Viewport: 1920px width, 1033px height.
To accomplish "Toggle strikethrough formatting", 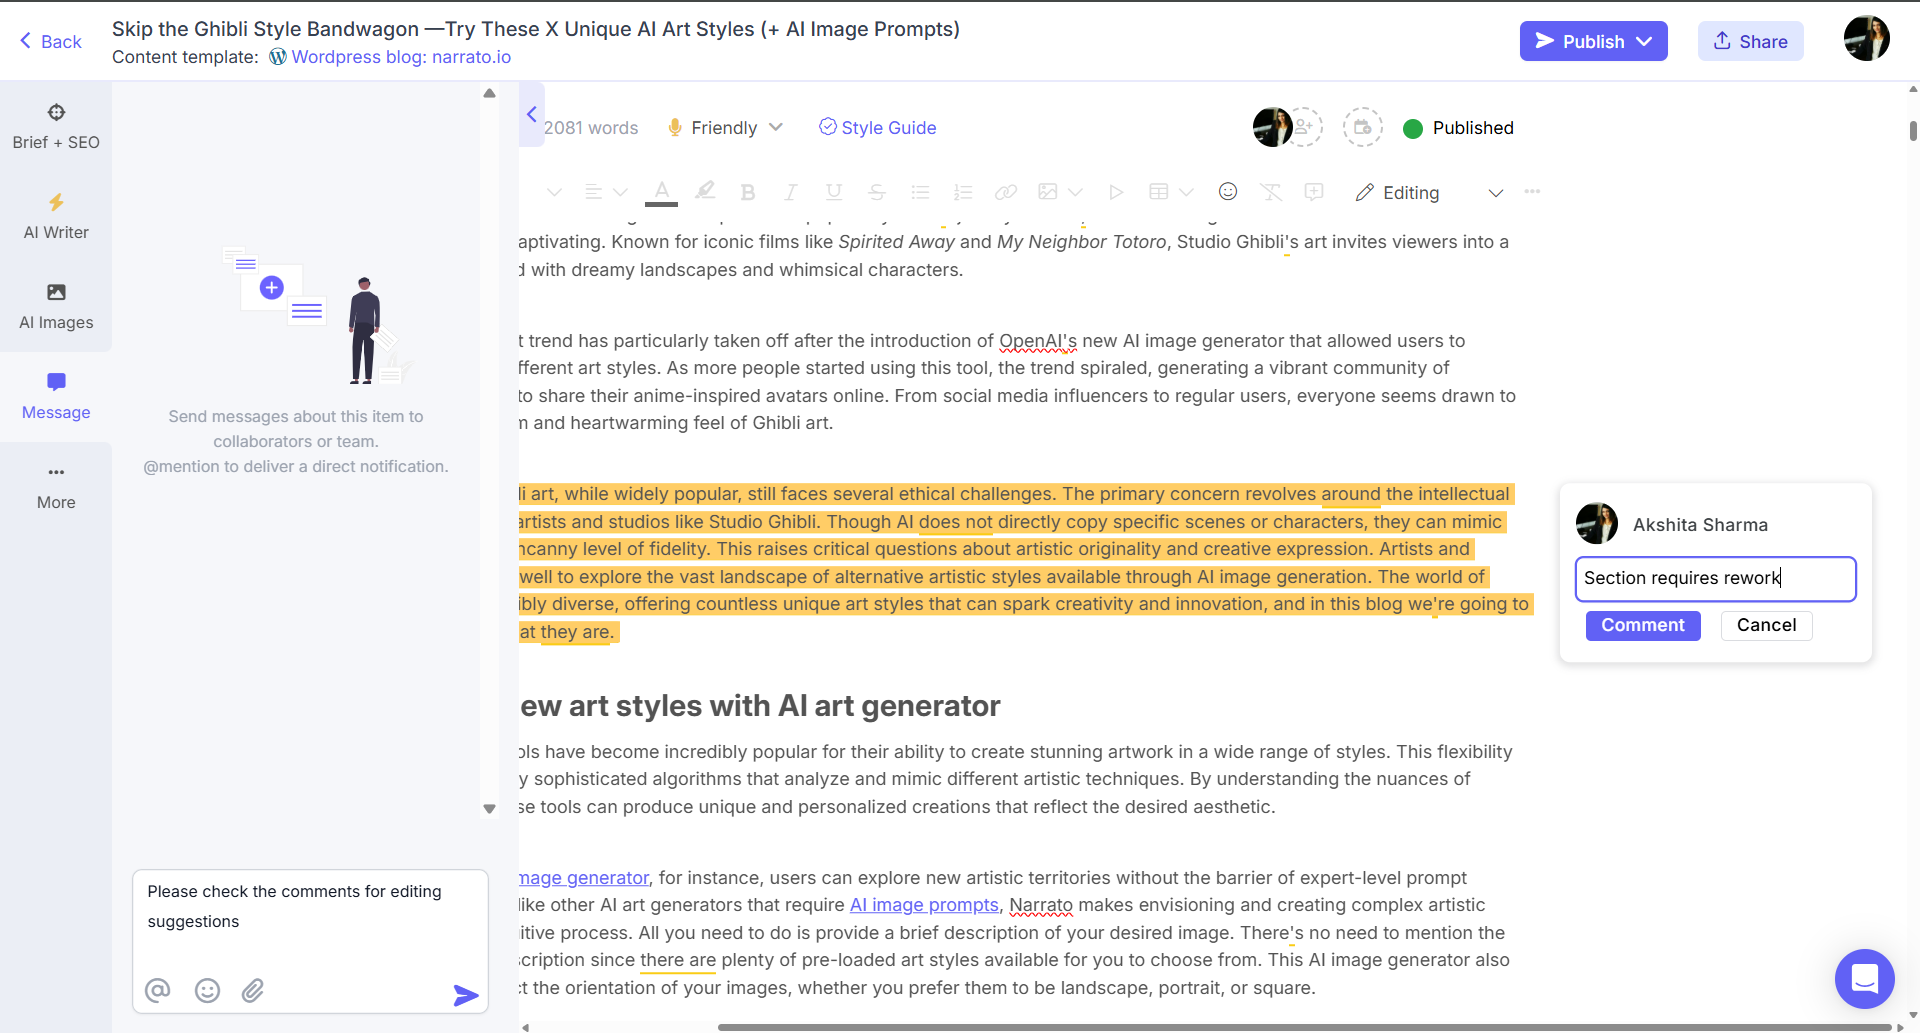I will click(x=877, y=192).
